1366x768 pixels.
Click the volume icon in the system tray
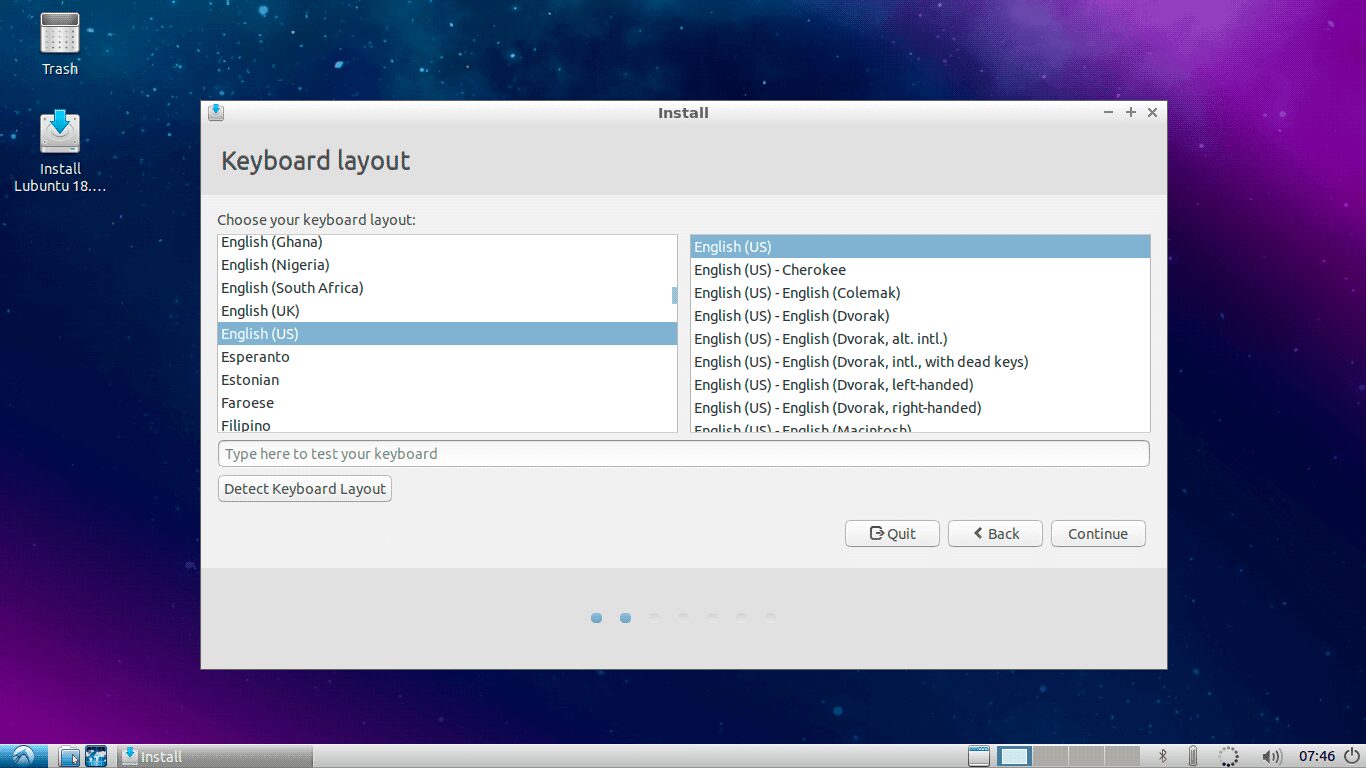(1271, 756)
